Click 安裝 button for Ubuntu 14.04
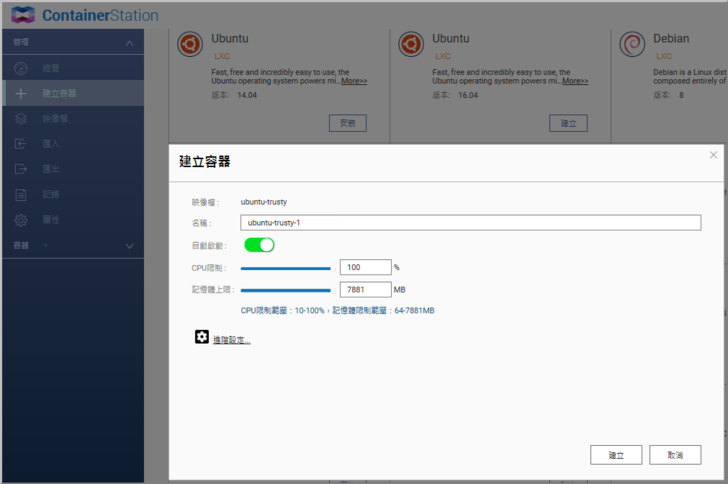Screen dimensions: 728x484 pos(348,123)
